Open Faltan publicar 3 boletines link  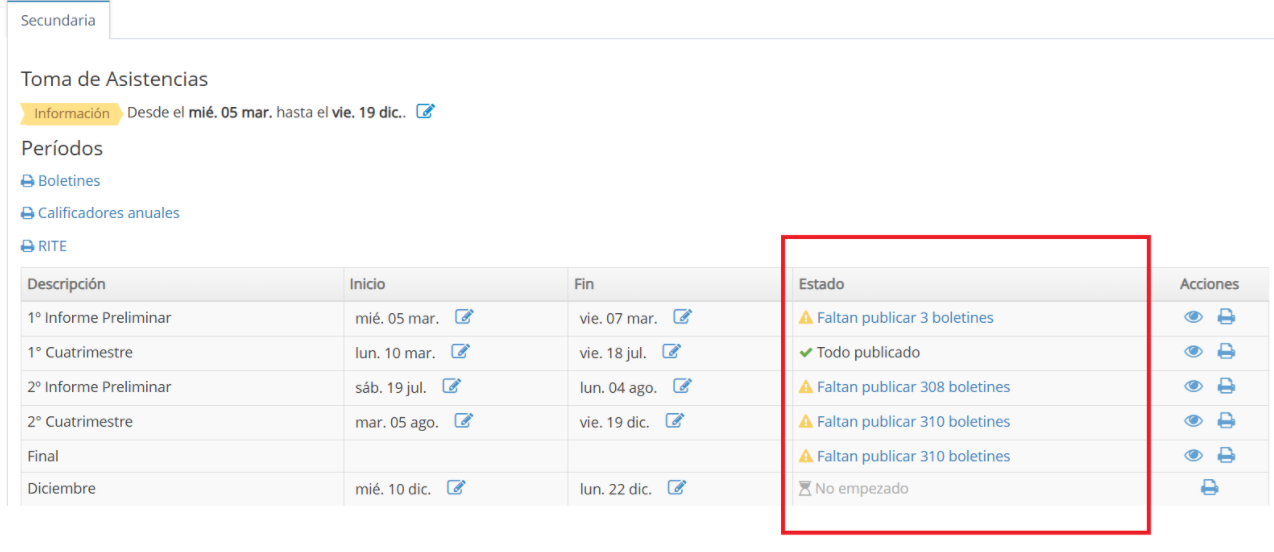pyautogui.click(x=904, y=318)
